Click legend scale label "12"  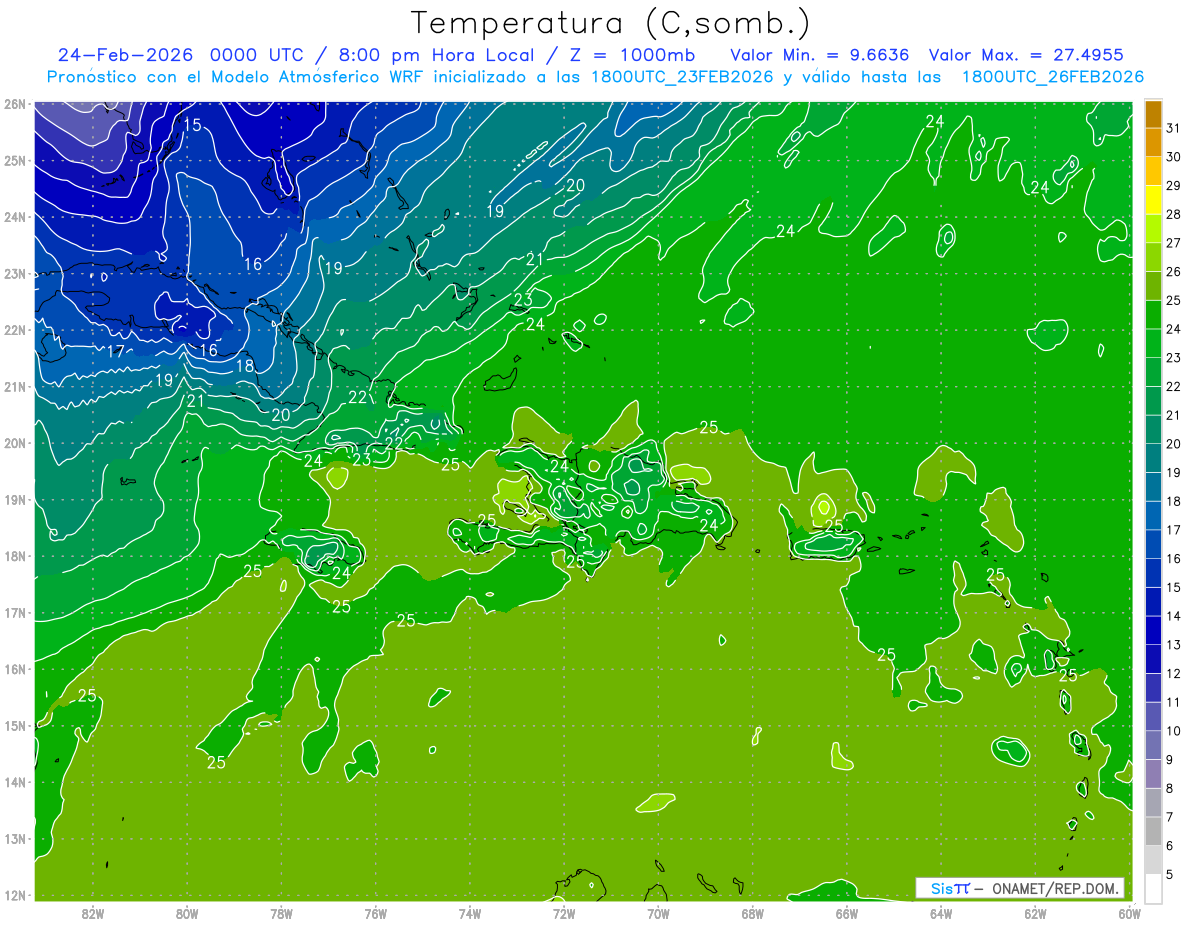coord(1174,673)
